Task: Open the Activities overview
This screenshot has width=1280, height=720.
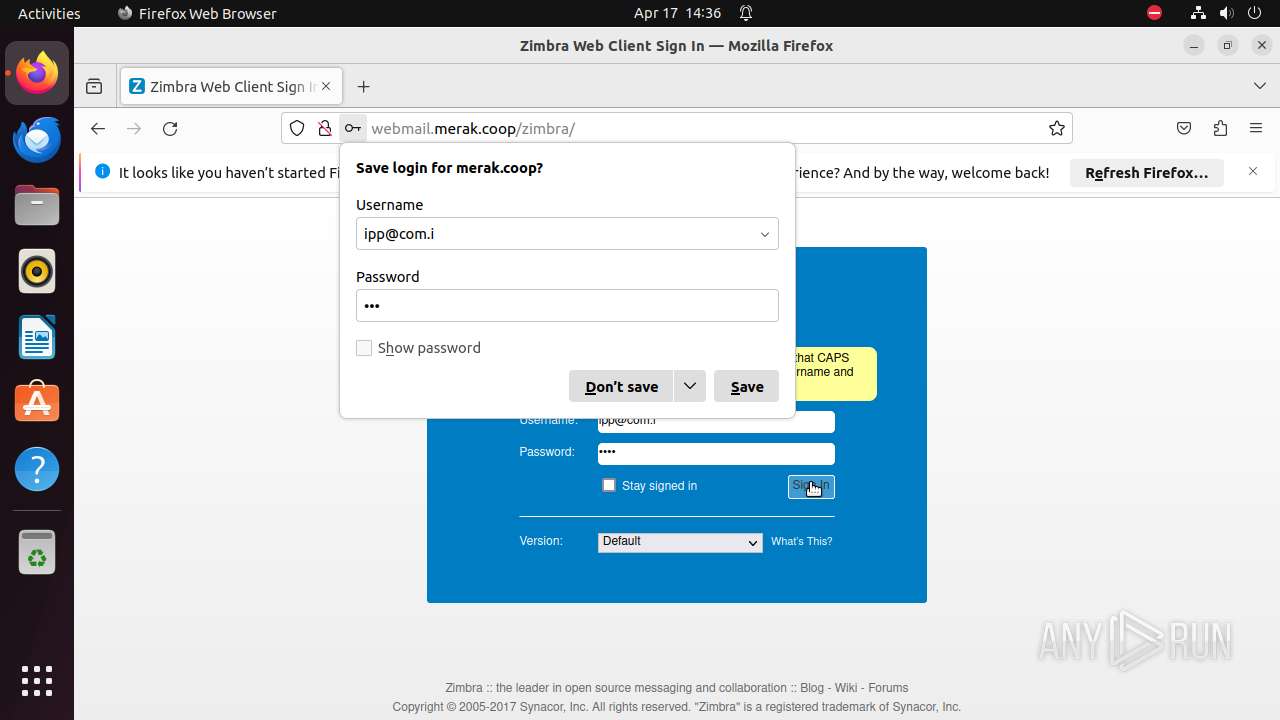Action: tap(49, 13)
